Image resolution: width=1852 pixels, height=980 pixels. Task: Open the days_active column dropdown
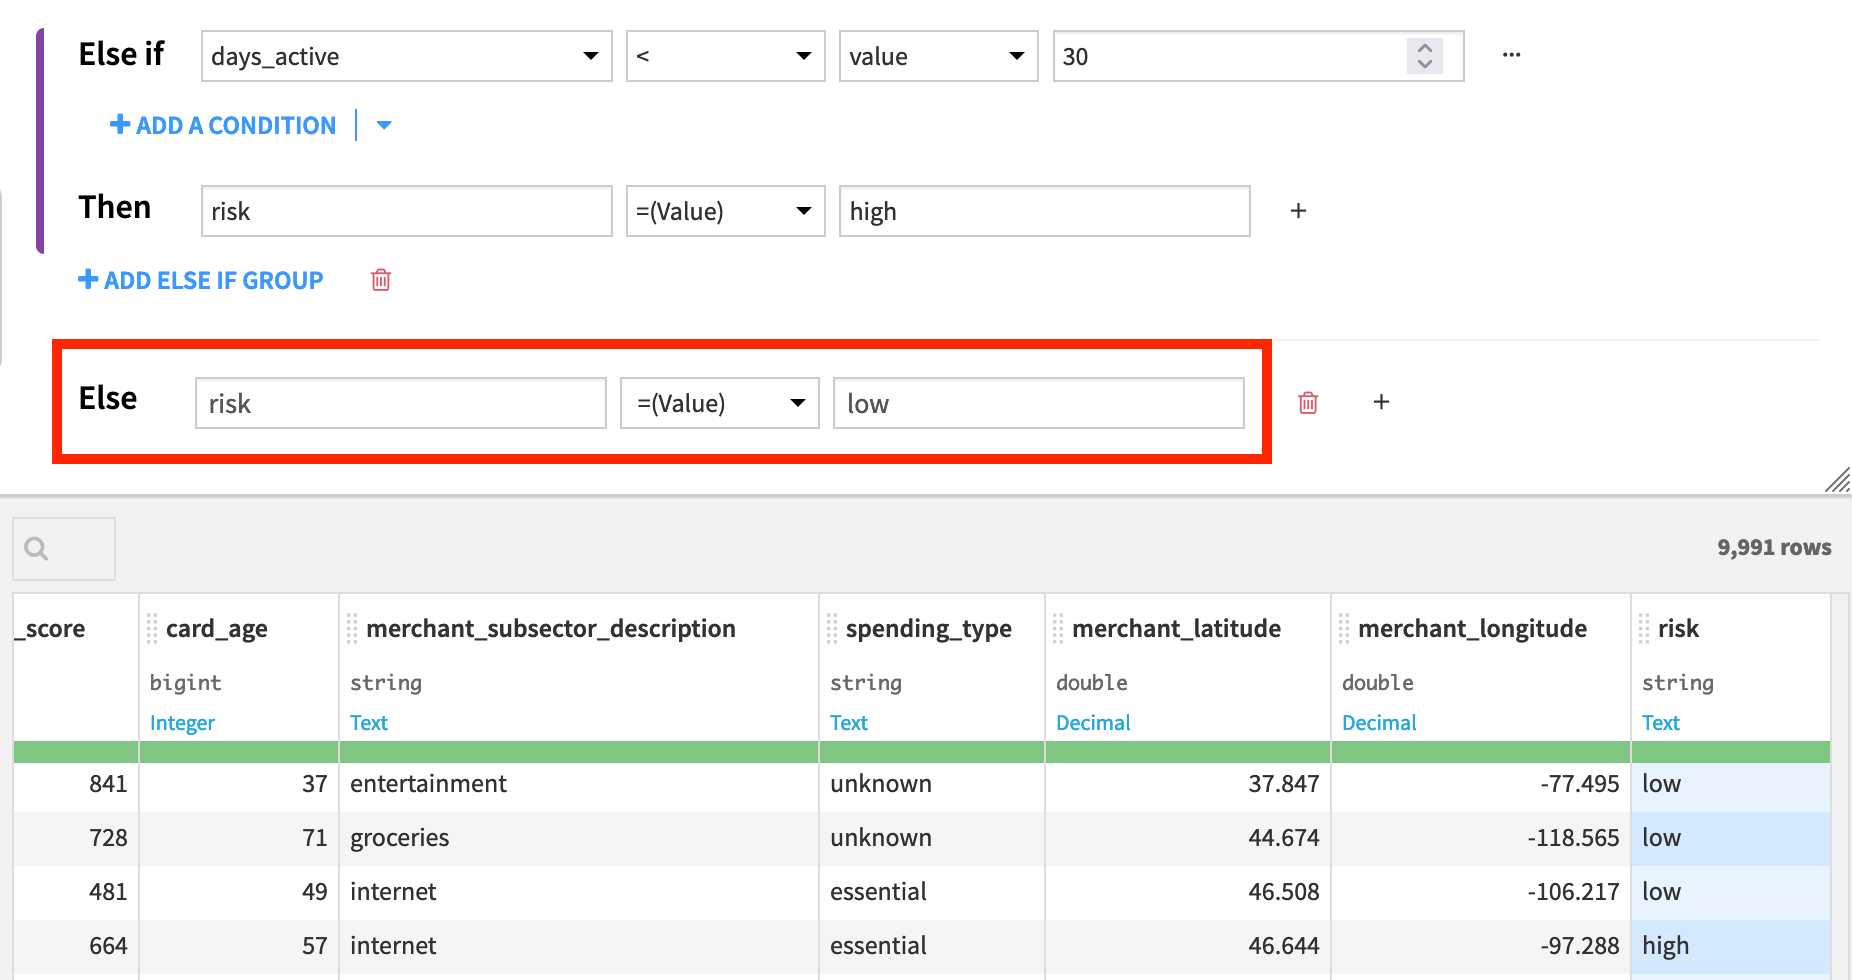coord(406,56)
